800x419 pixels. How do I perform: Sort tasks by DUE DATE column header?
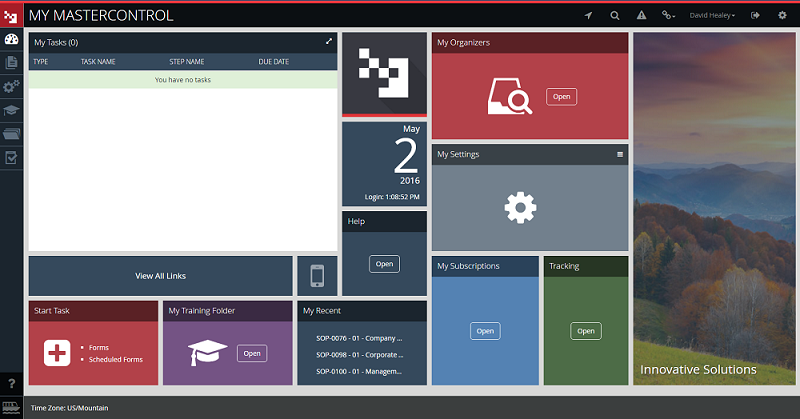(x=273, y=62)
